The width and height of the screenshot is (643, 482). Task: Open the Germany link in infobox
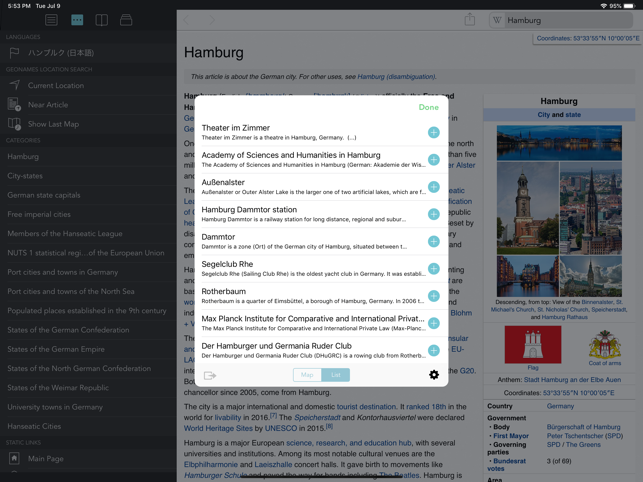pyautogui.click(x=560, y=406)
